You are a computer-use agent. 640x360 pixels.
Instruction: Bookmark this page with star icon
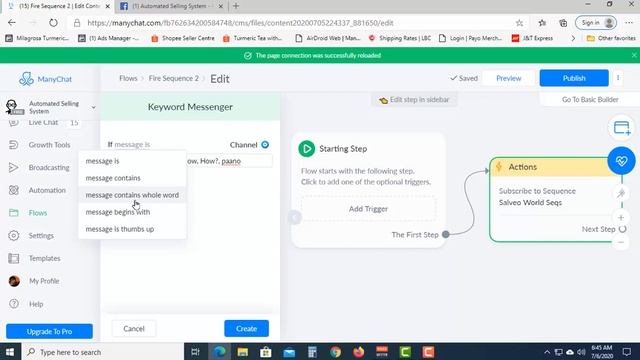click(519, 23)
